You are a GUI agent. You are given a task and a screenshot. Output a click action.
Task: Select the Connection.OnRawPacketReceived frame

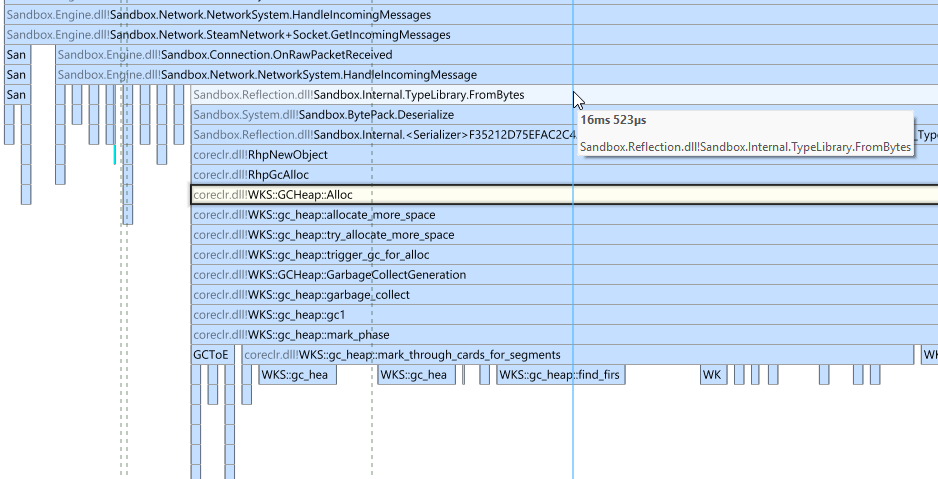497,55
